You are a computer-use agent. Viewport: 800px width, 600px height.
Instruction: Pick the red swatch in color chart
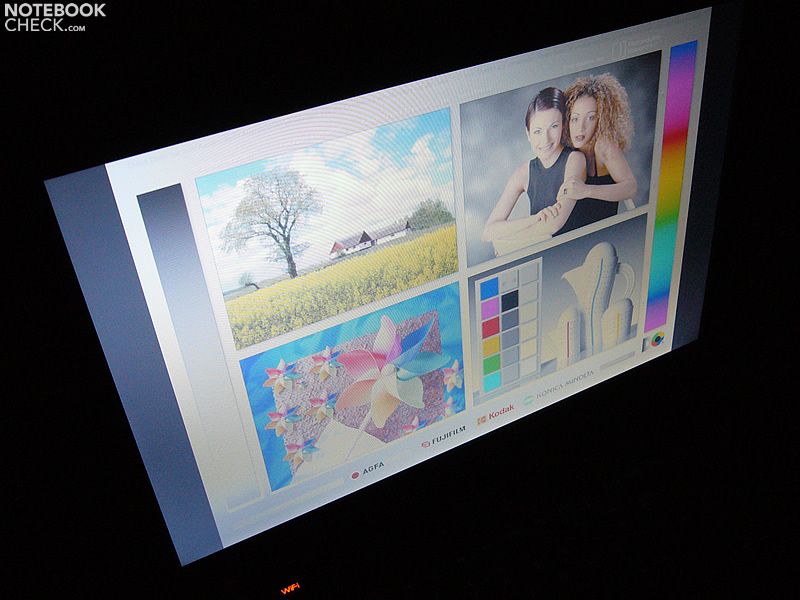tap(491, 328)
